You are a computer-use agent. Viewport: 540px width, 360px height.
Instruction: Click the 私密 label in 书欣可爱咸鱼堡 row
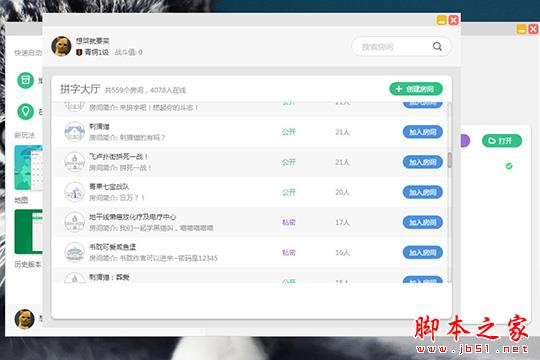(289, 252)
